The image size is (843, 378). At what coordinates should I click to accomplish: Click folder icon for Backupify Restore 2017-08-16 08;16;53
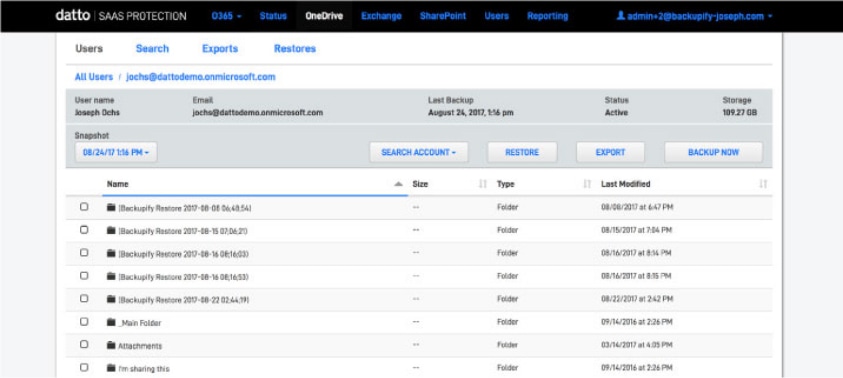click(x=111, y=276)
